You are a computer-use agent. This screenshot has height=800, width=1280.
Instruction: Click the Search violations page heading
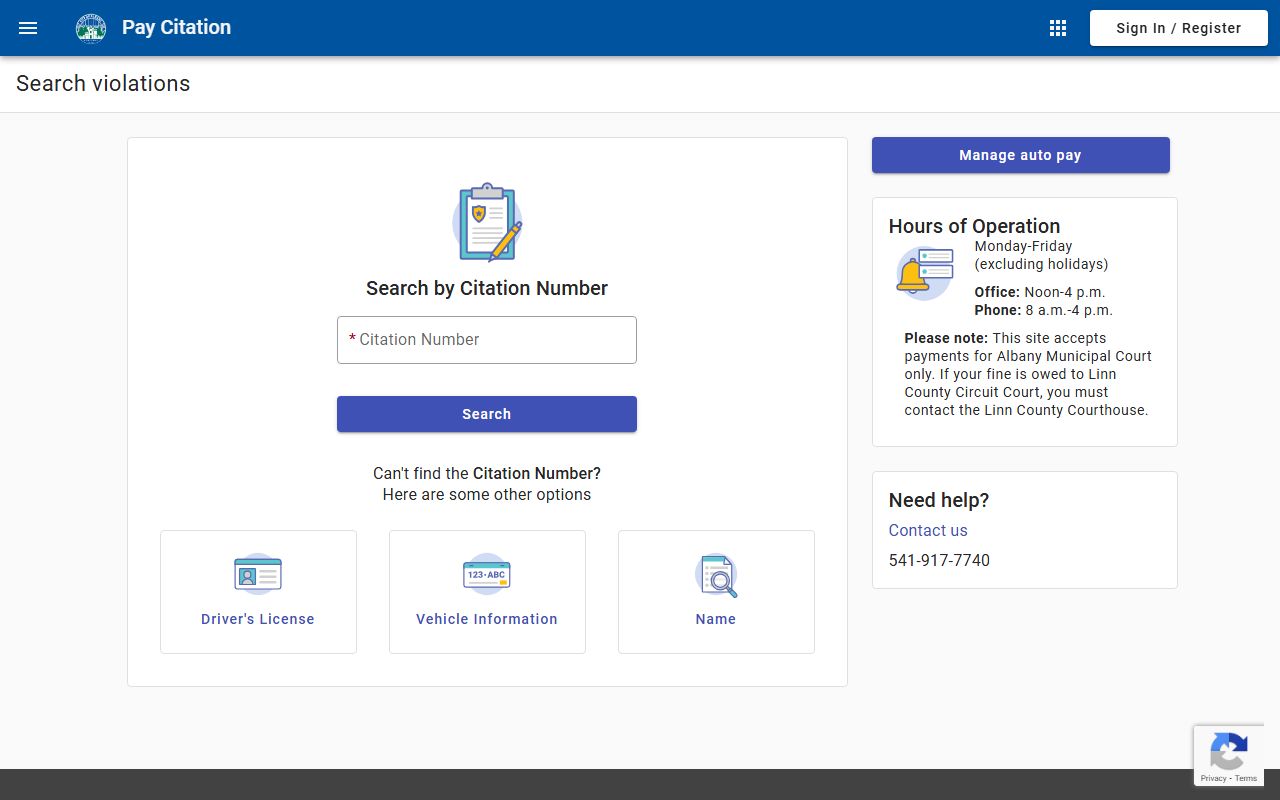103,84
